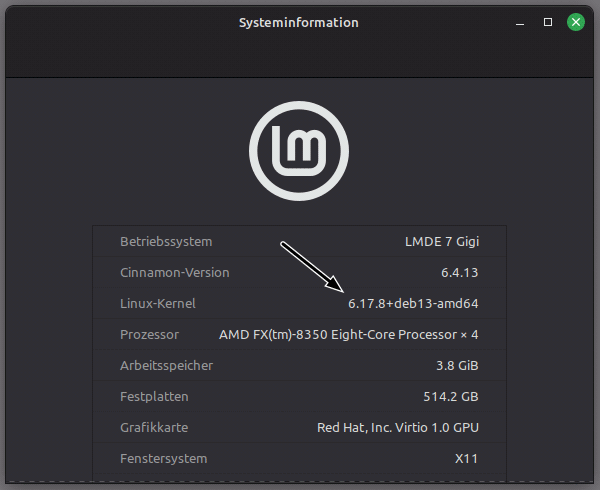Select the kernel value 6.17.8+deb13-amd64

coord(413,304)
